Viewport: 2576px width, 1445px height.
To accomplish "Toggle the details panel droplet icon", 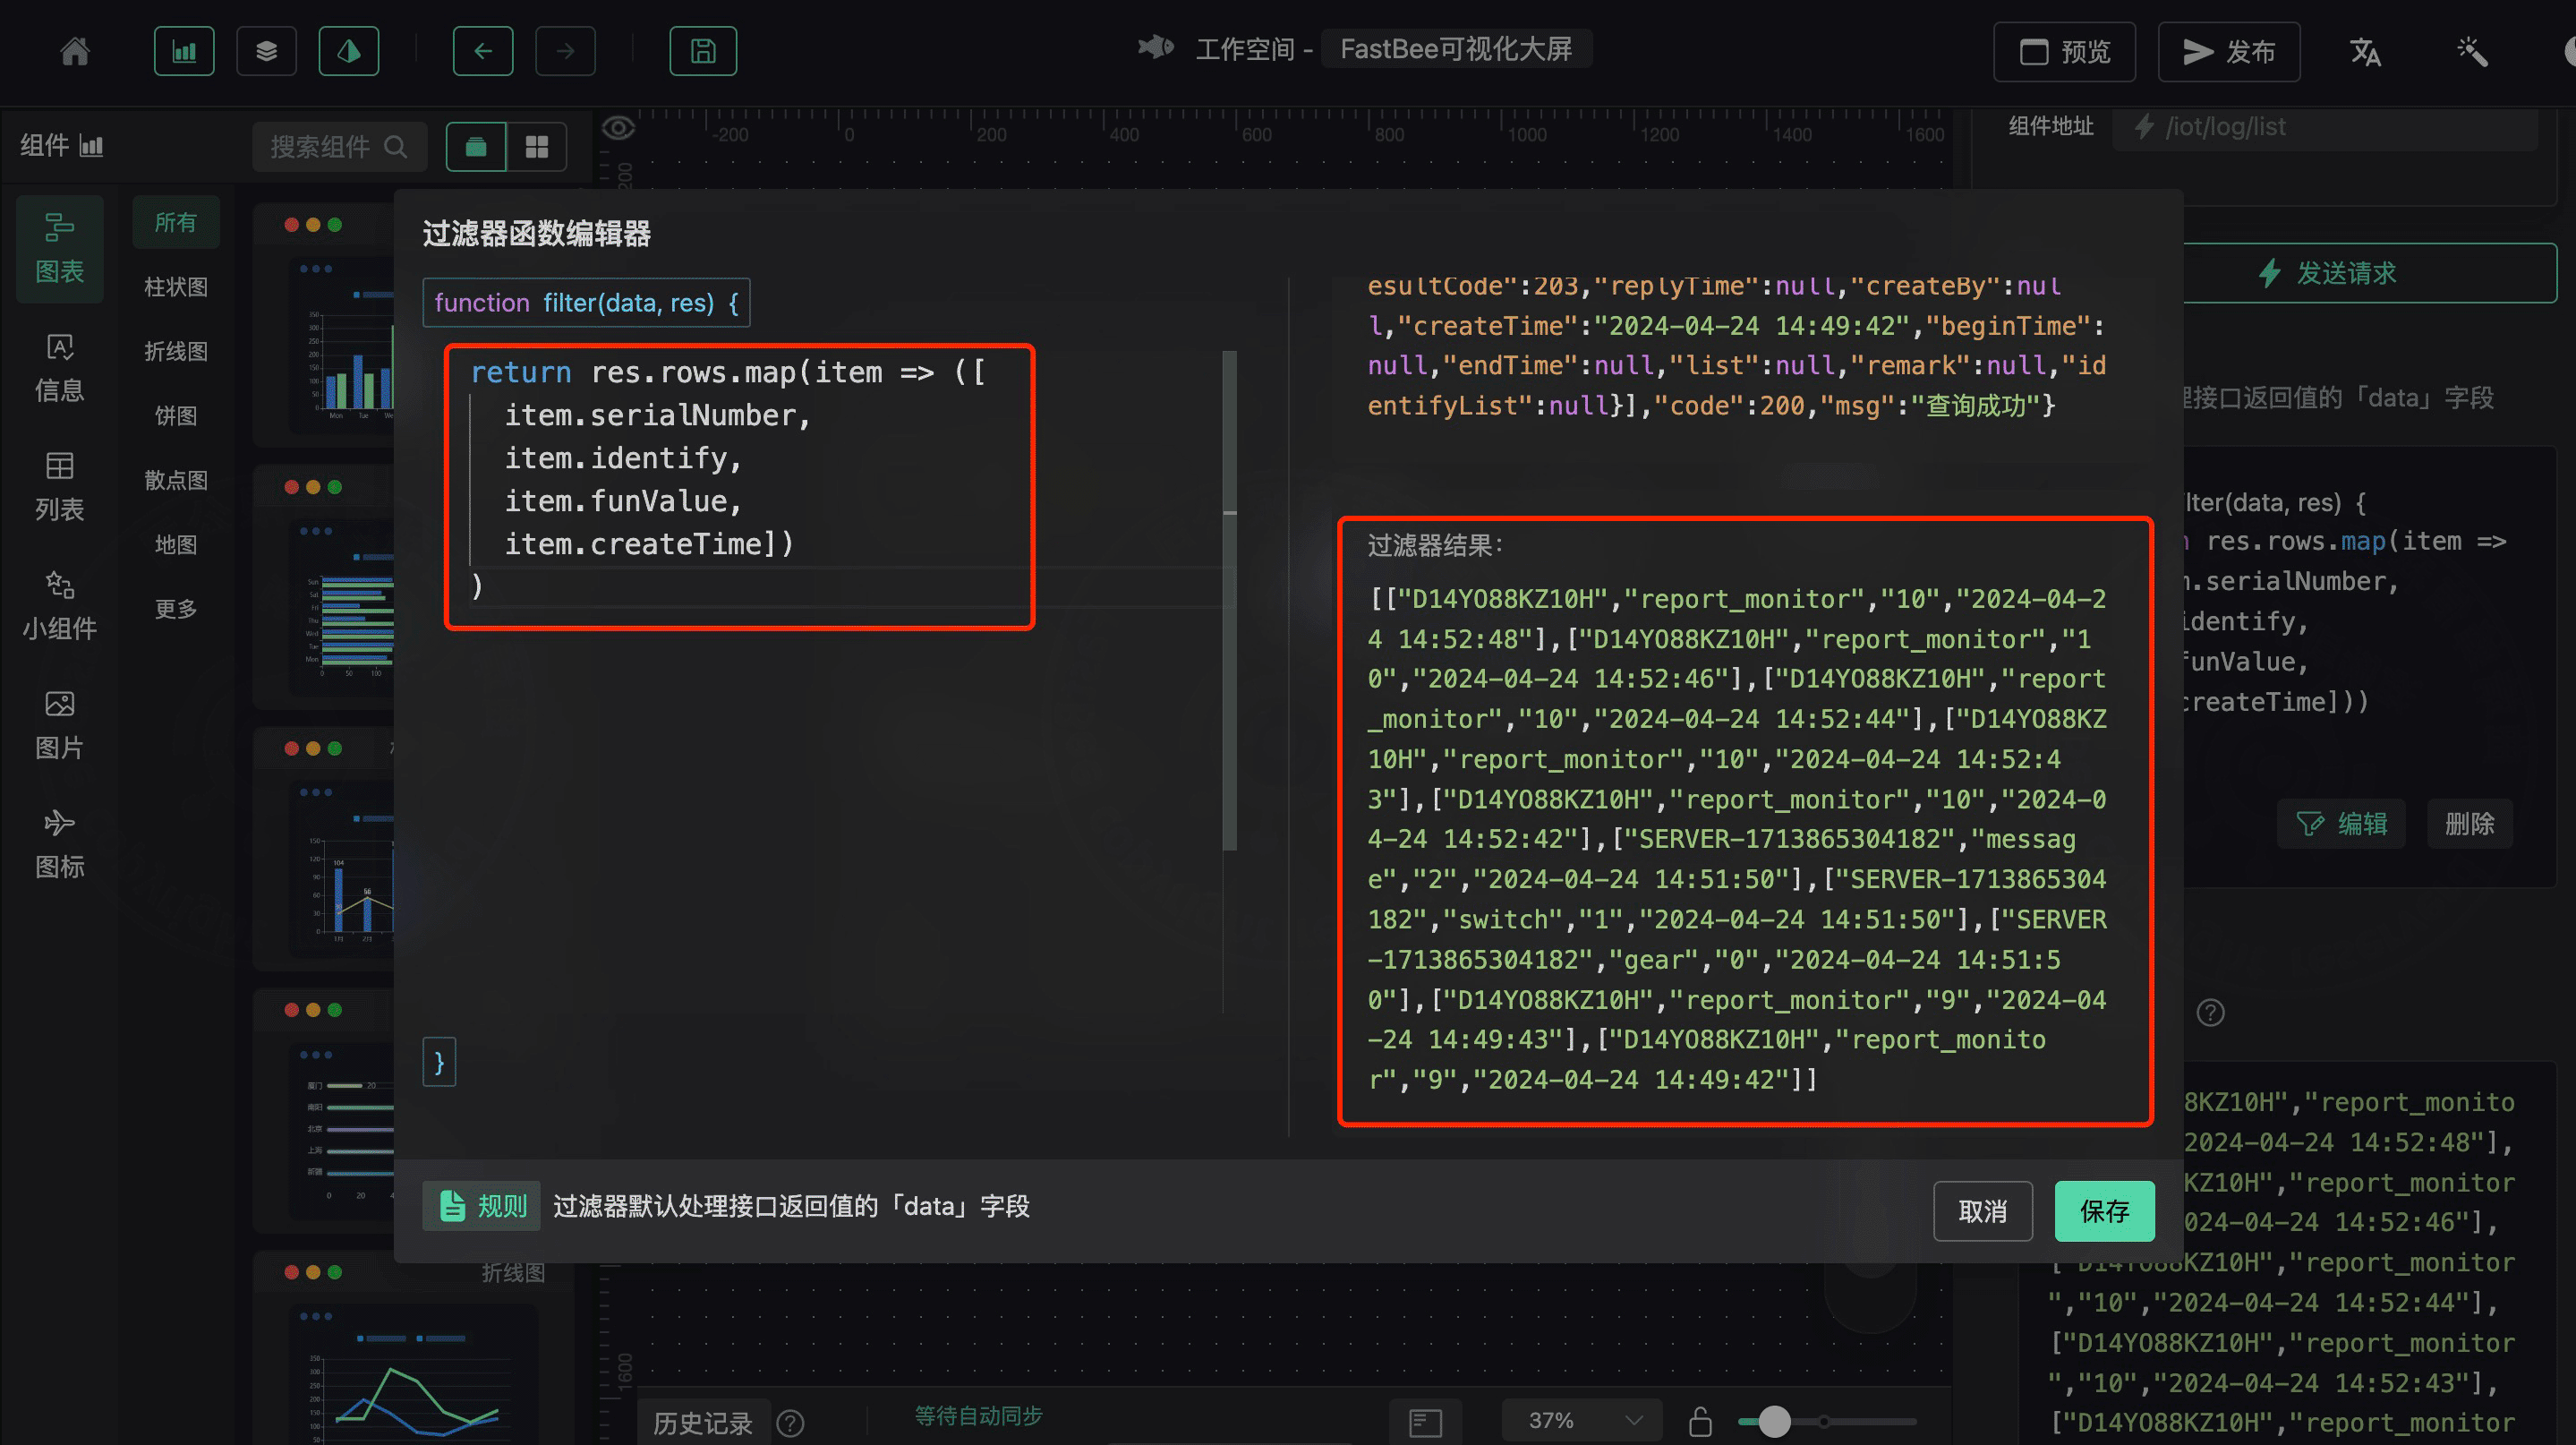I will point(348,51).
